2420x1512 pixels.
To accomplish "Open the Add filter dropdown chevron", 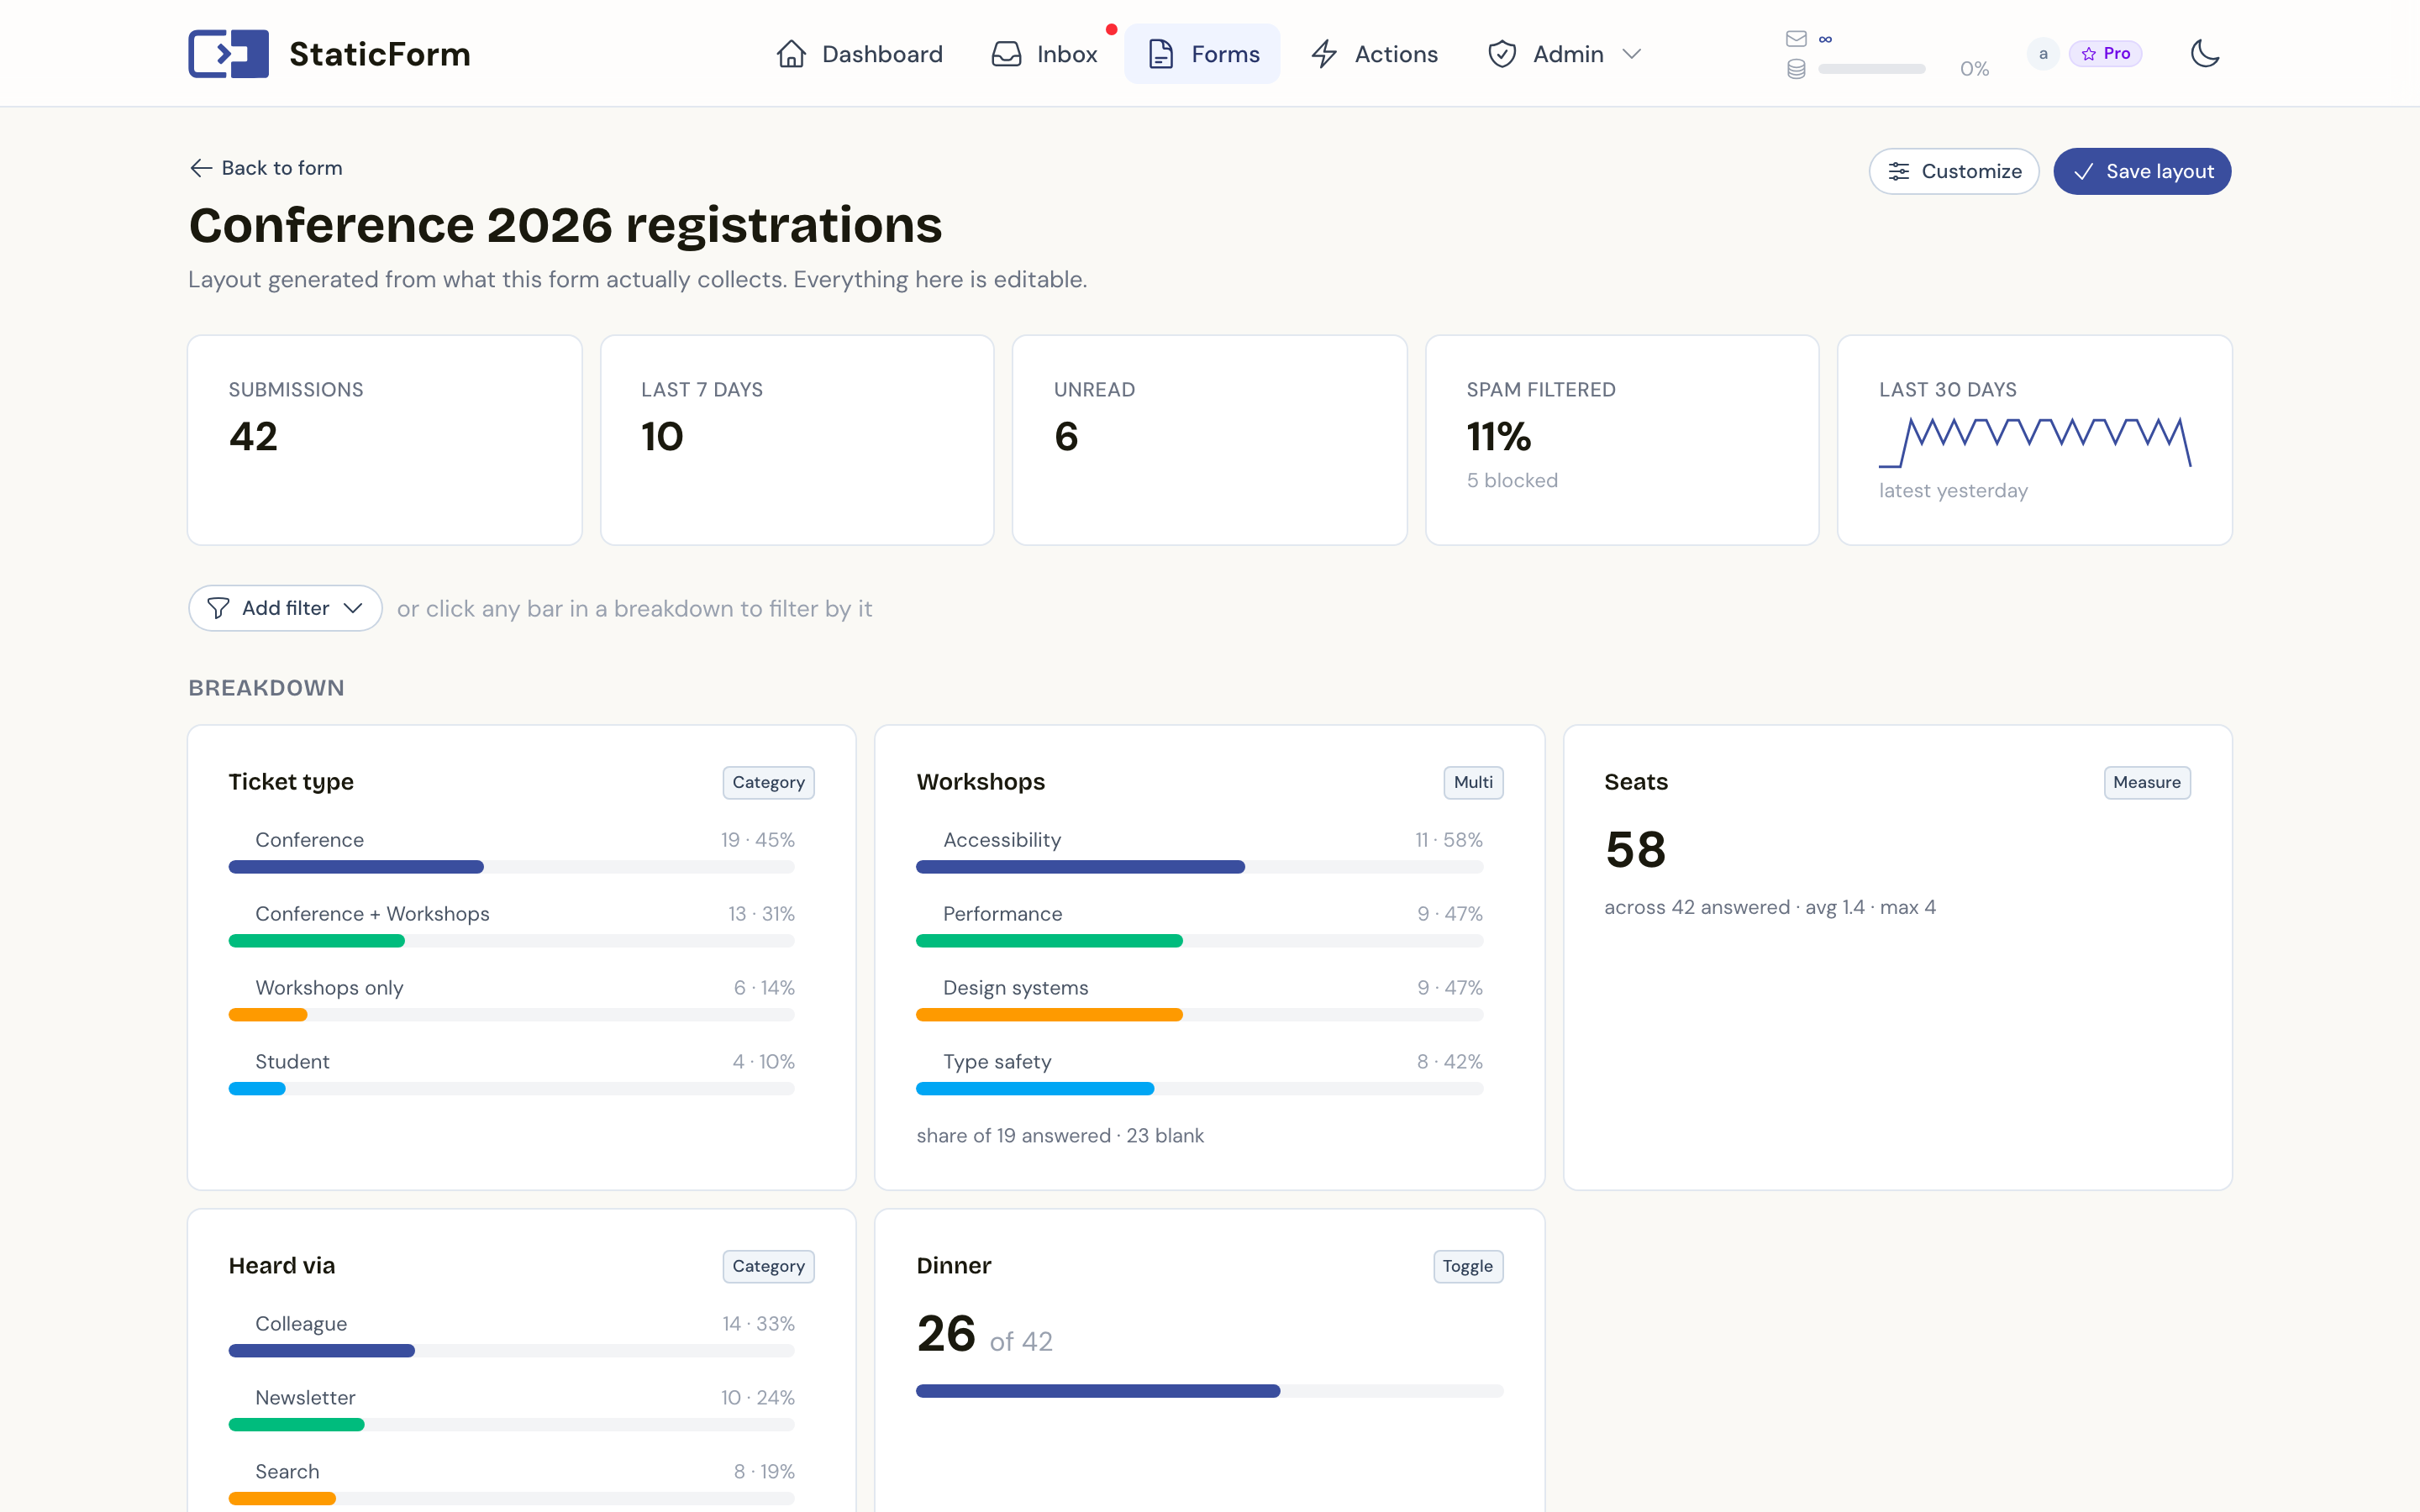I will (x=353, y=608).
